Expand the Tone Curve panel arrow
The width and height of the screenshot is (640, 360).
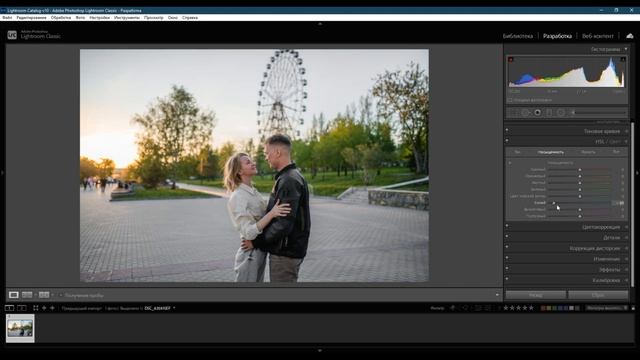626,131
